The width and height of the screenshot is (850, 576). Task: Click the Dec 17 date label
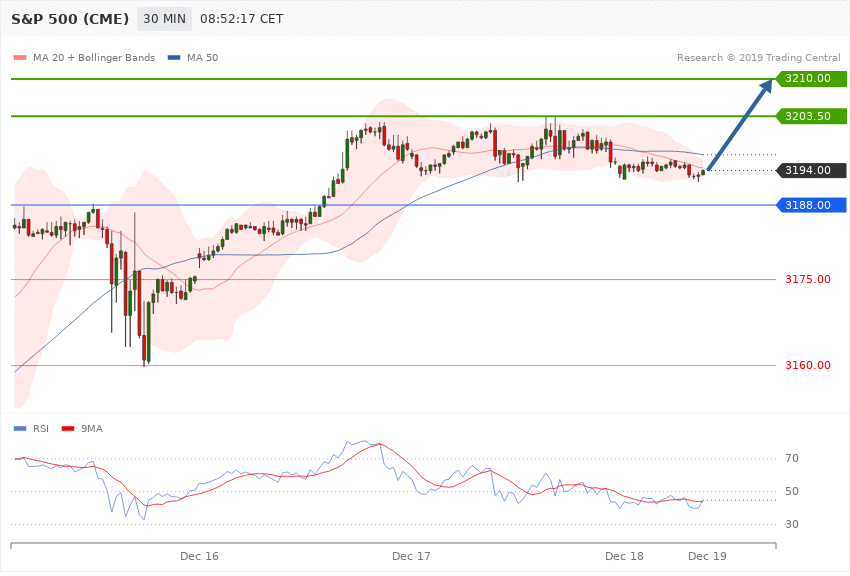point(411,556)
